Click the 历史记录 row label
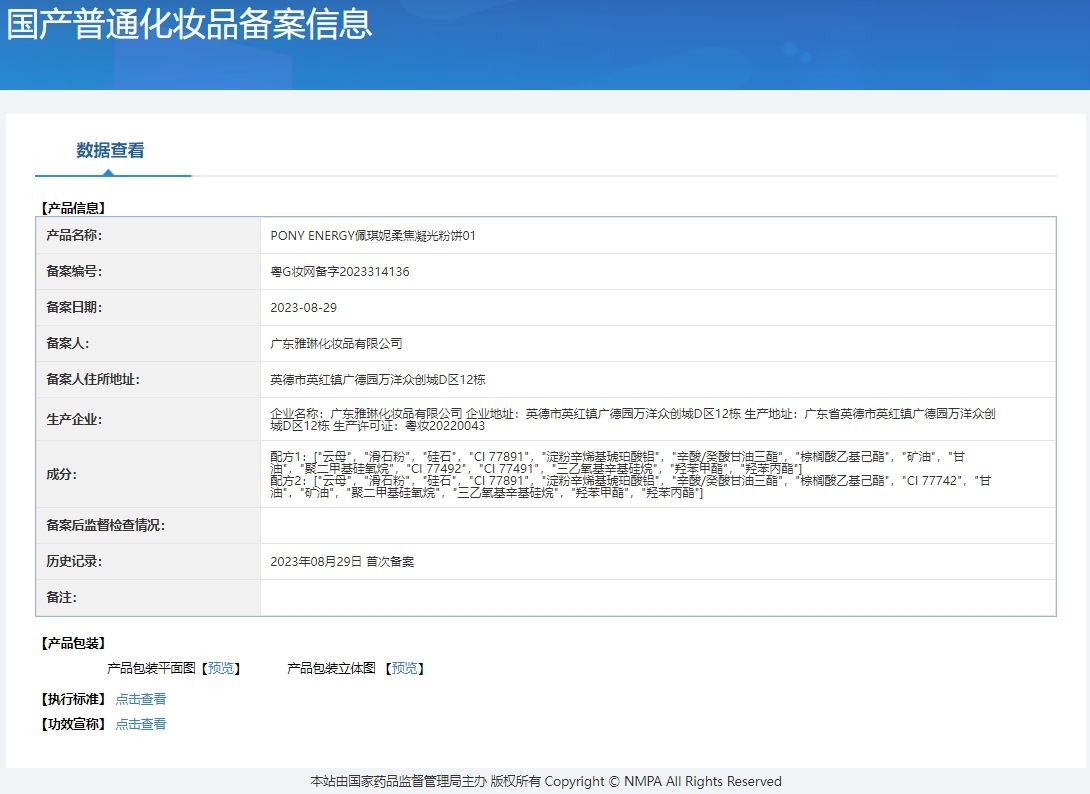 pyautogui.click(x=74, y=561)
